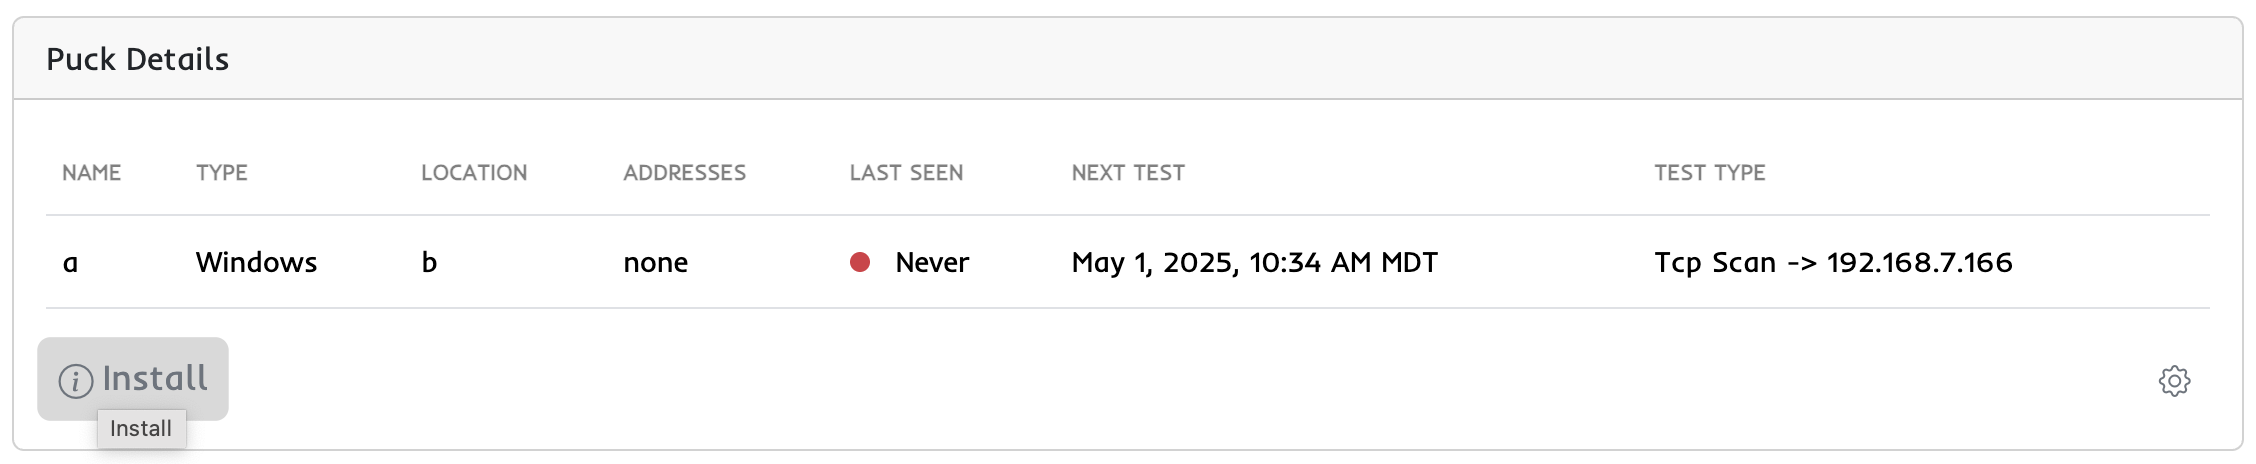Click the red status dot indicator
The height and width of the screenshot is (464, 2256).
coord(860,262)
